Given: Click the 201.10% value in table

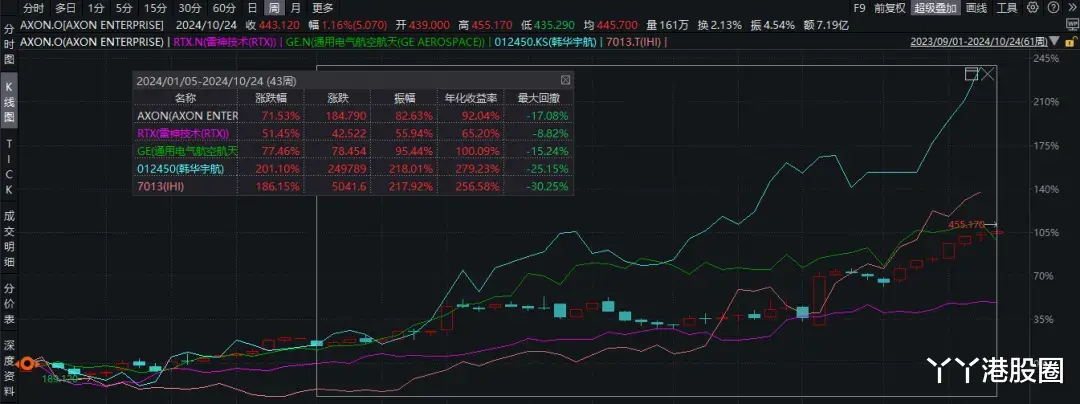Looking at the screenshot, I should coord(278,168).
